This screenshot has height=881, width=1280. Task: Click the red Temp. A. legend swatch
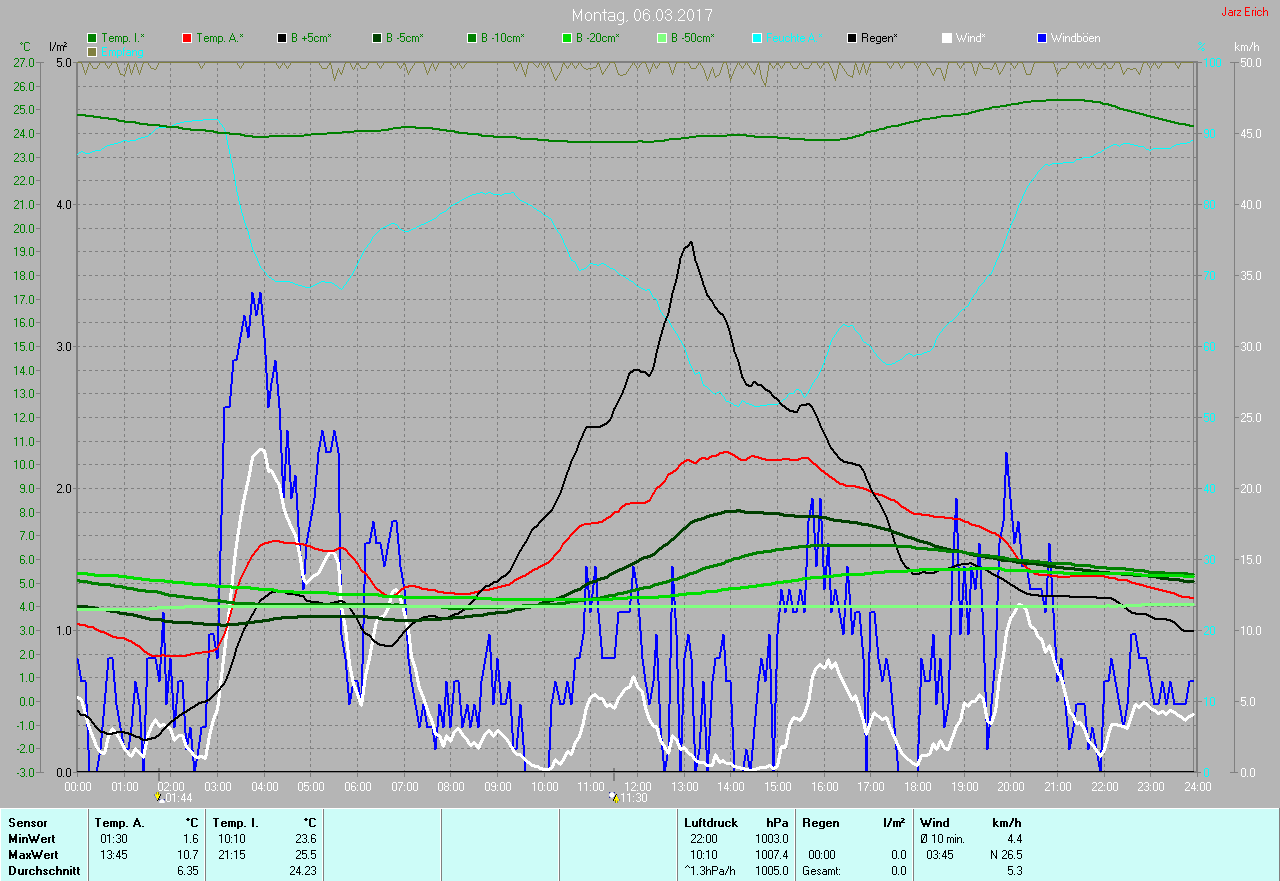pos(187,38)
